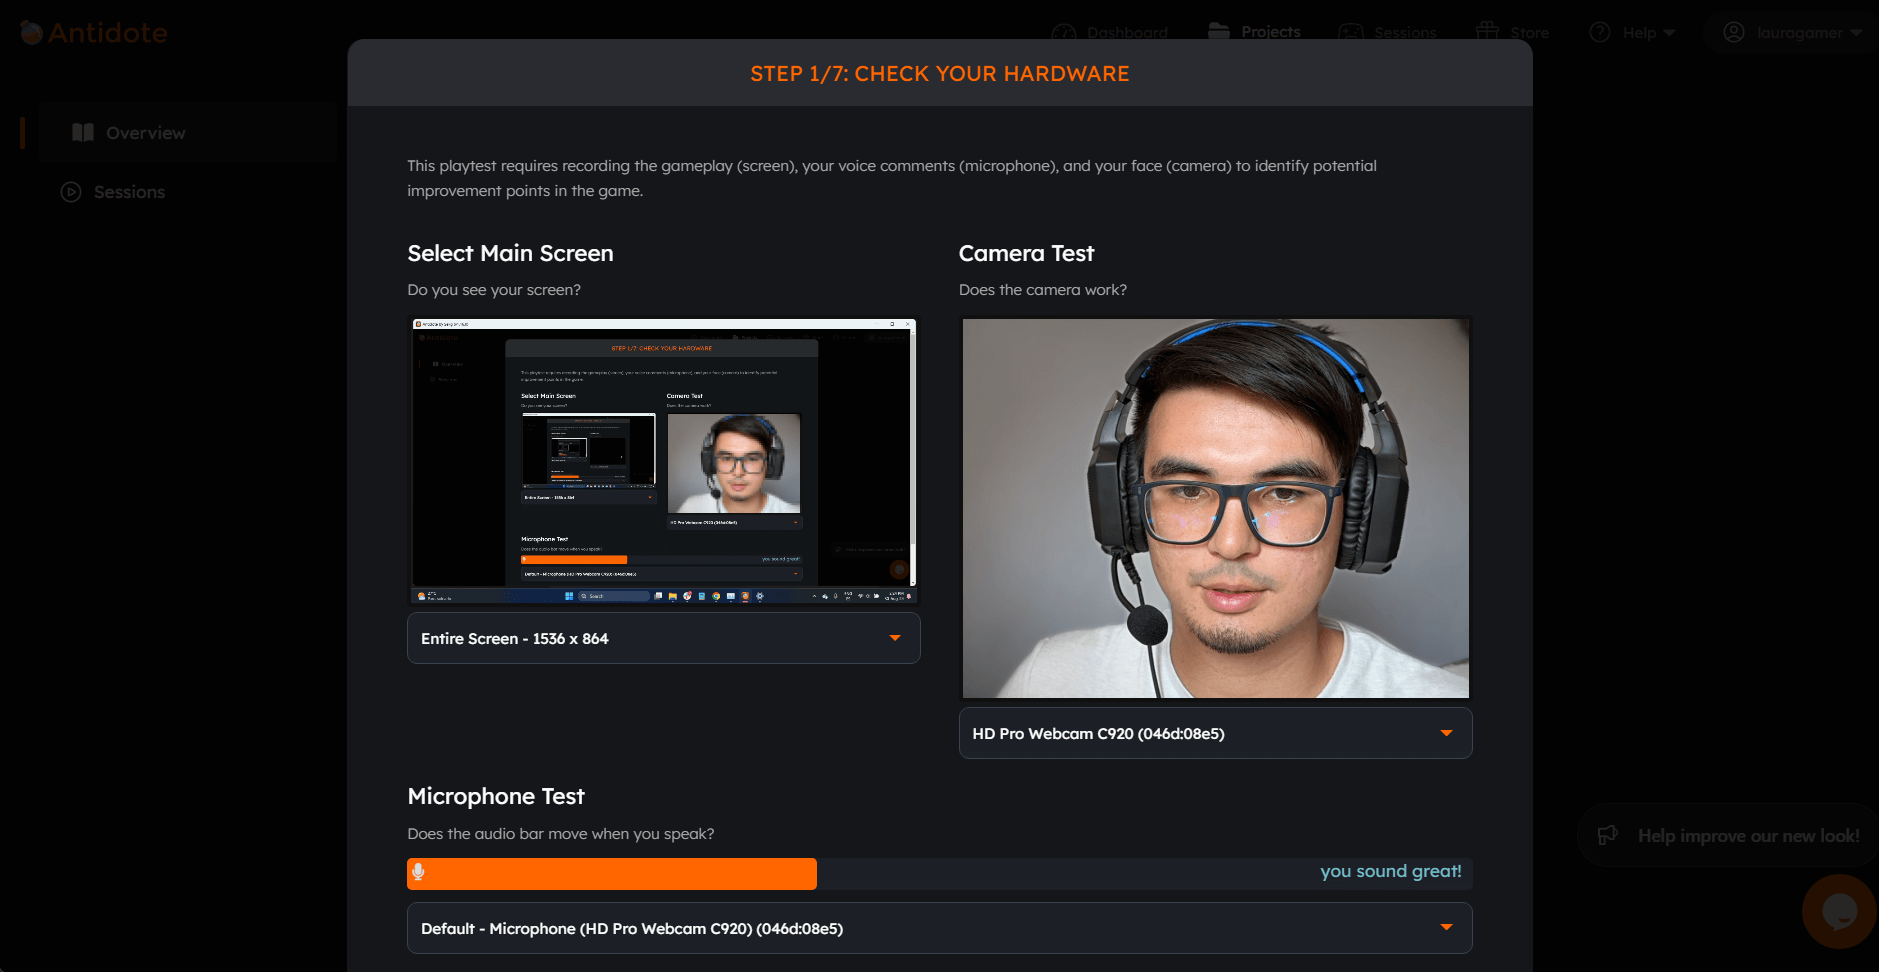Click the lauragamer account avatar icon
The height and width of the screenshot is (972, 1879).
click(1734, 31)
